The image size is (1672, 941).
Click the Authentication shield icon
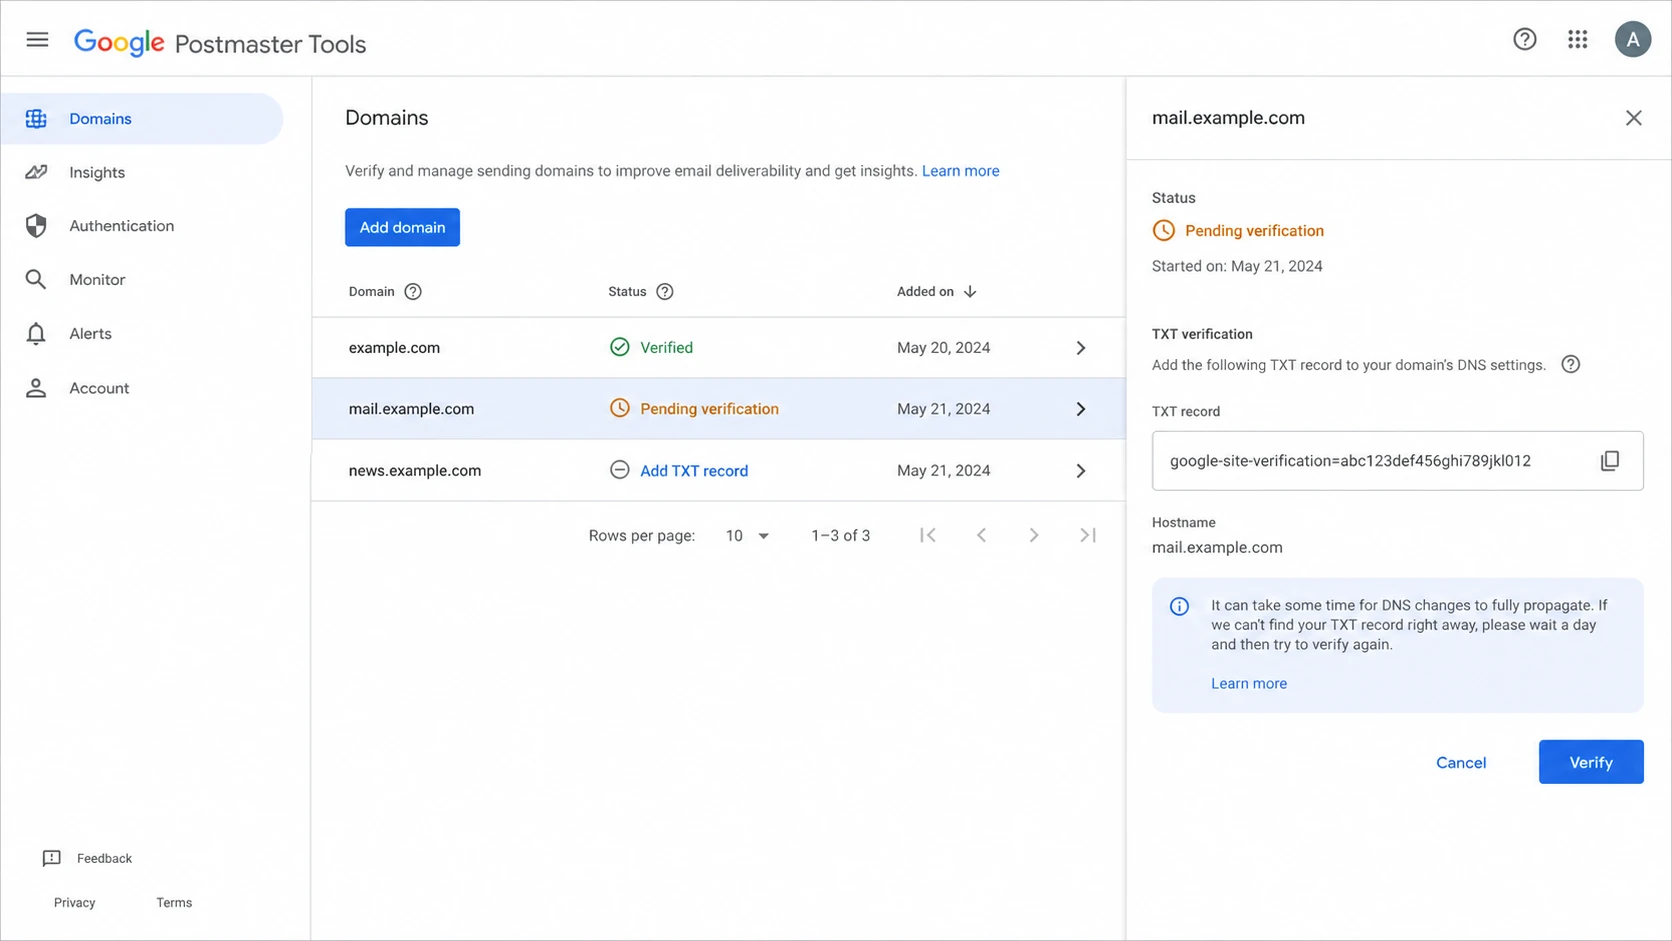[x=36, y=226]
